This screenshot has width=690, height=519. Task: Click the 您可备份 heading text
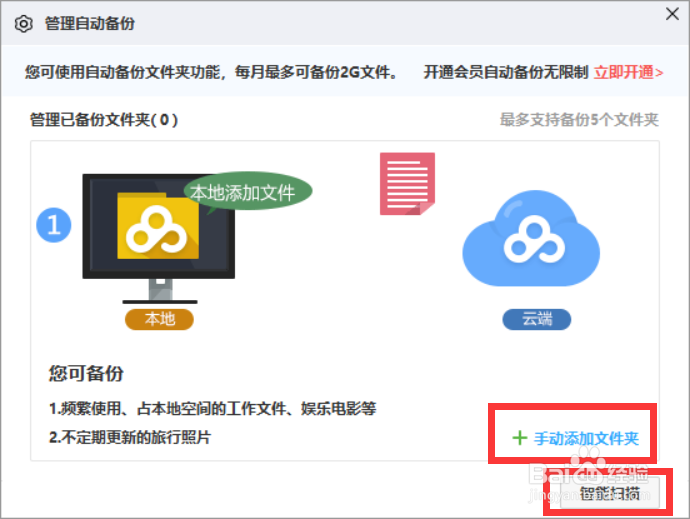coord(86,373)
